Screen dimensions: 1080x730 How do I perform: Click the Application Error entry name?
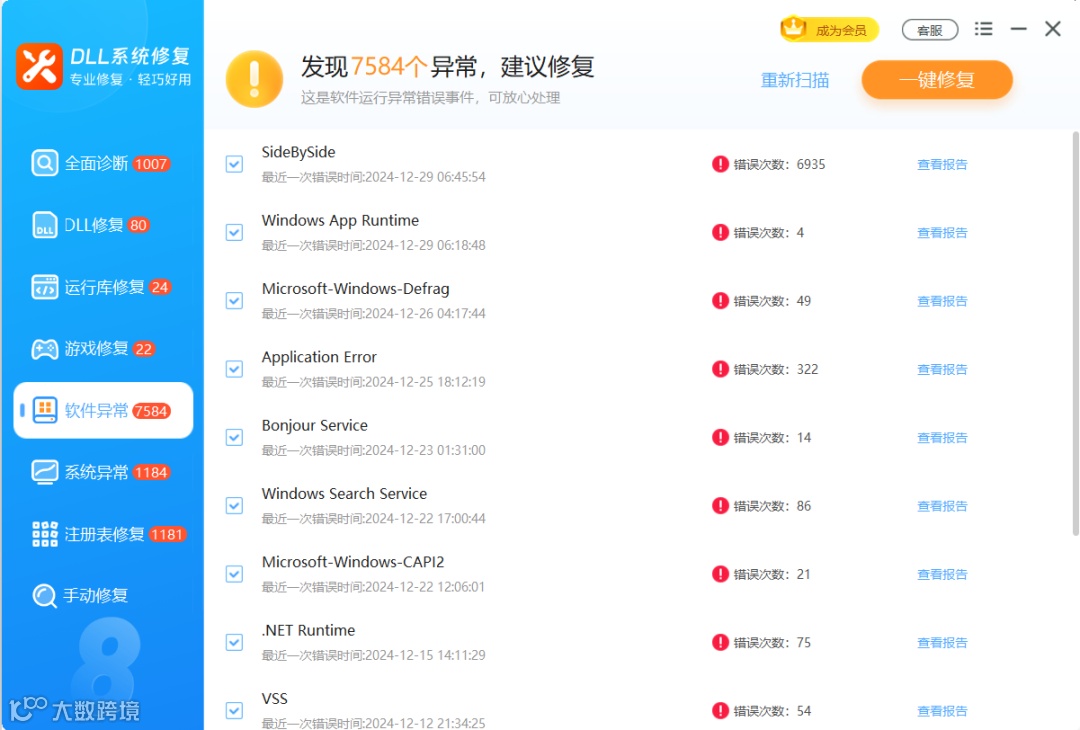tap(319, 357)
